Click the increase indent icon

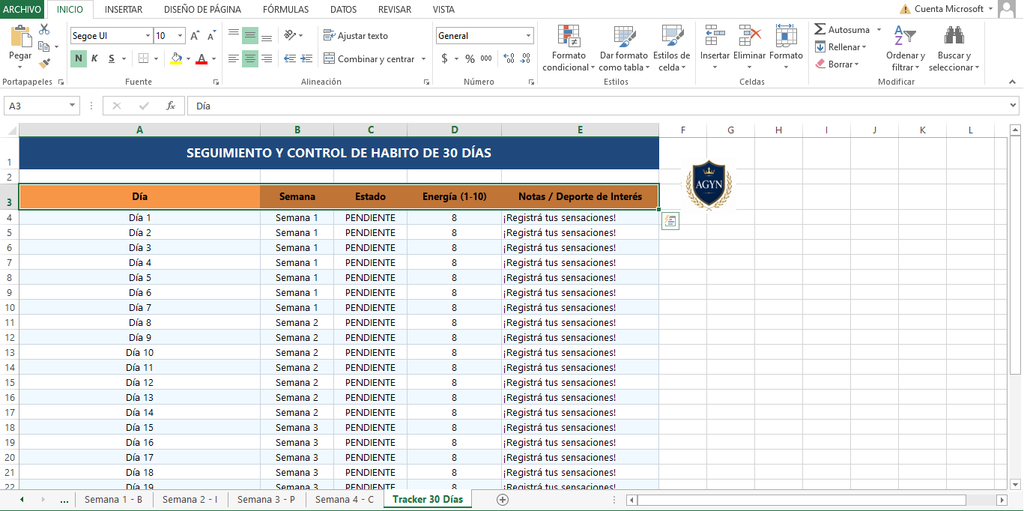(x=306, y=59)
